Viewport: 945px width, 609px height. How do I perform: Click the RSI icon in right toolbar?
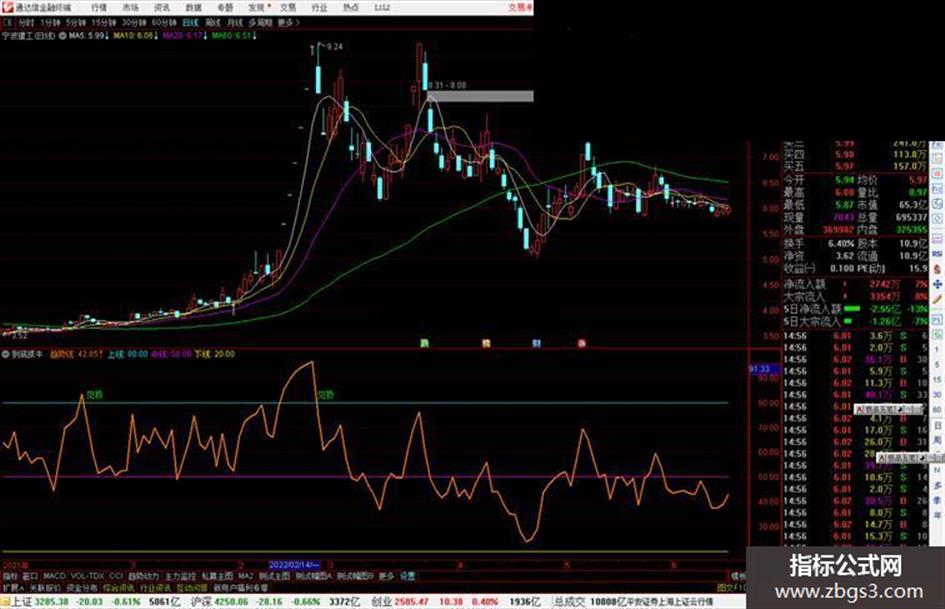[937, 254]
